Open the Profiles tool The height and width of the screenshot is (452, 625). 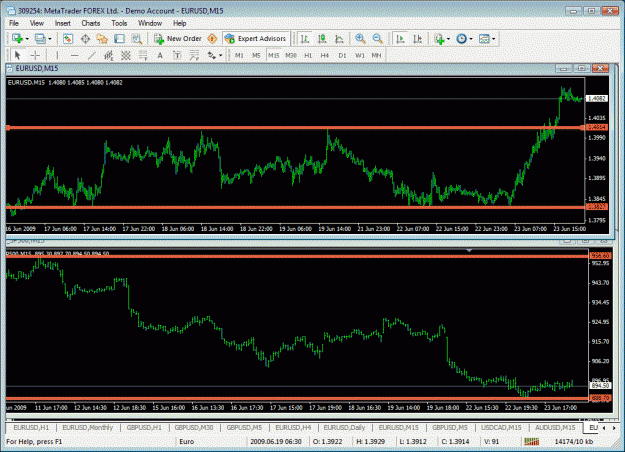40,39
